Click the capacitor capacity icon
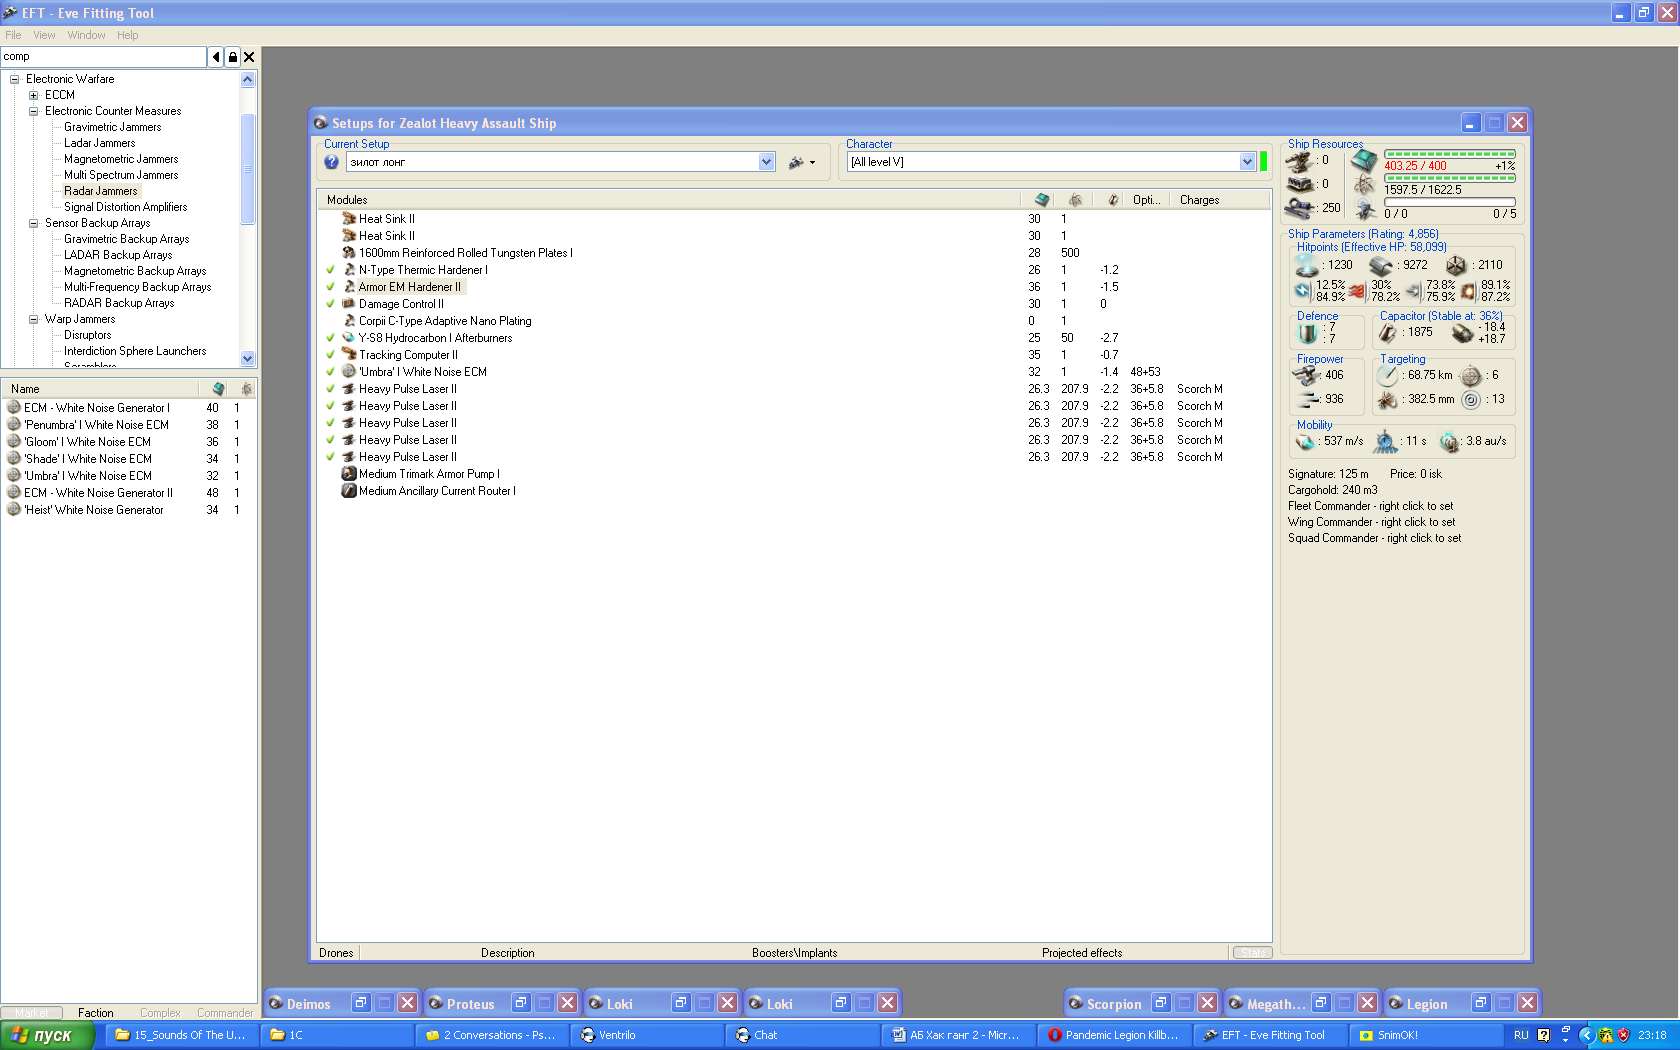This screenshot has height=1050, width=1680. point(1388,333)
